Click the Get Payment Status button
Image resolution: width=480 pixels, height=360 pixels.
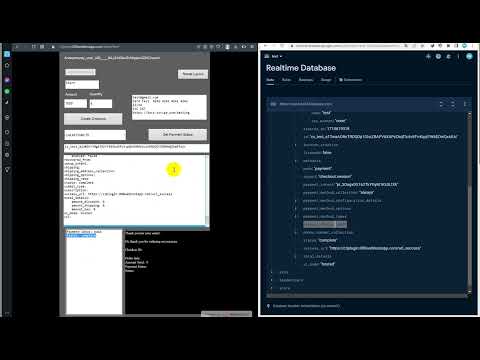tap(178, 135)
